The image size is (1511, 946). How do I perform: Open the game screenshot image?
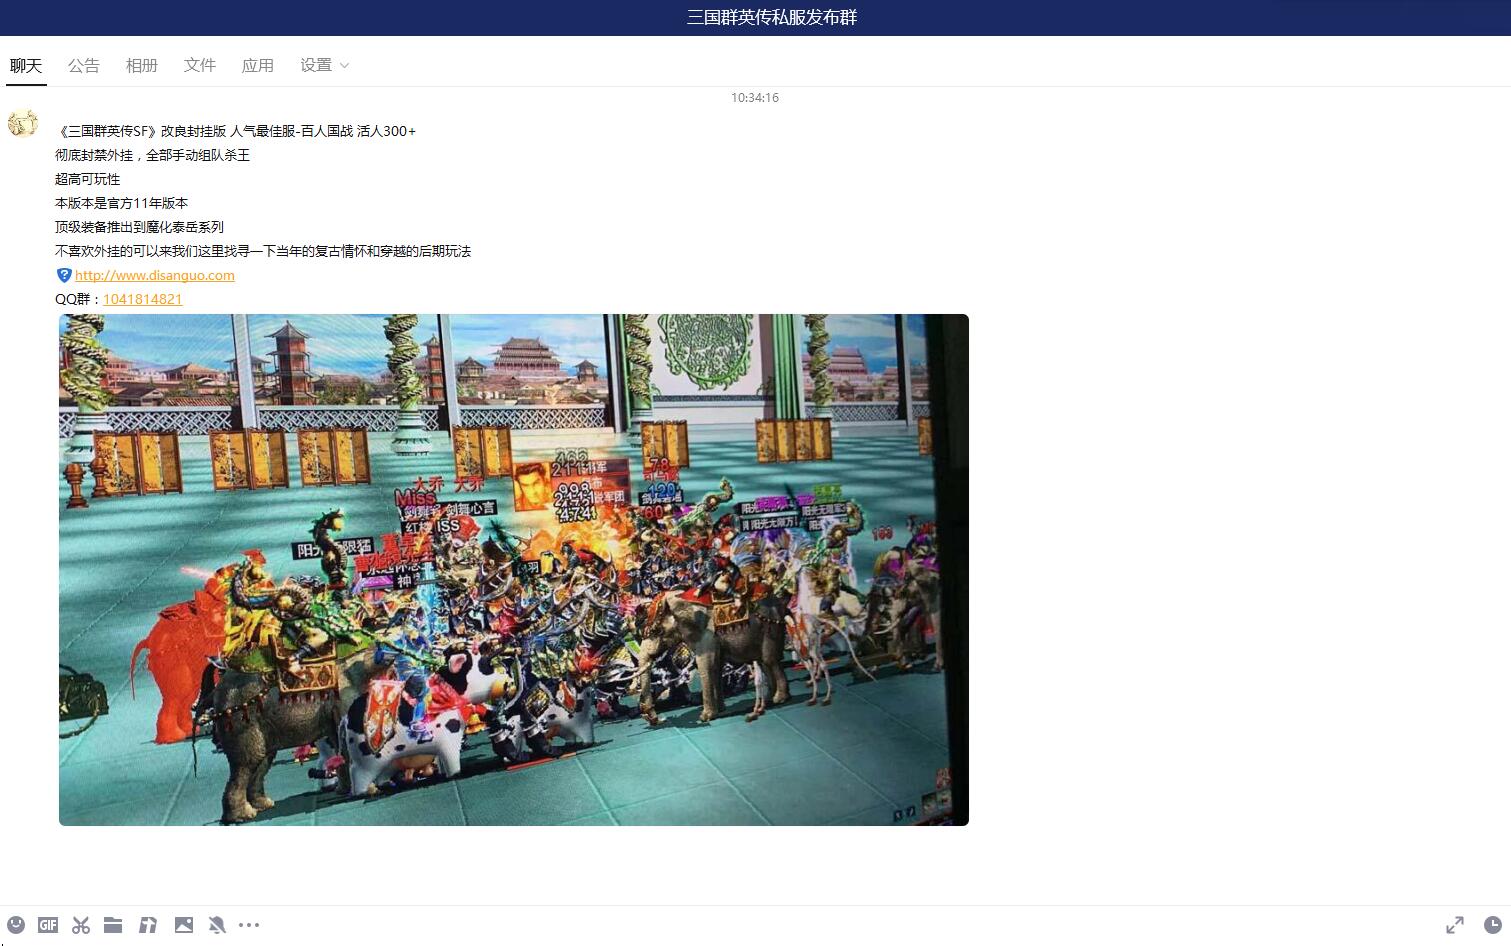pyautogui.click(x=514, y=570)
